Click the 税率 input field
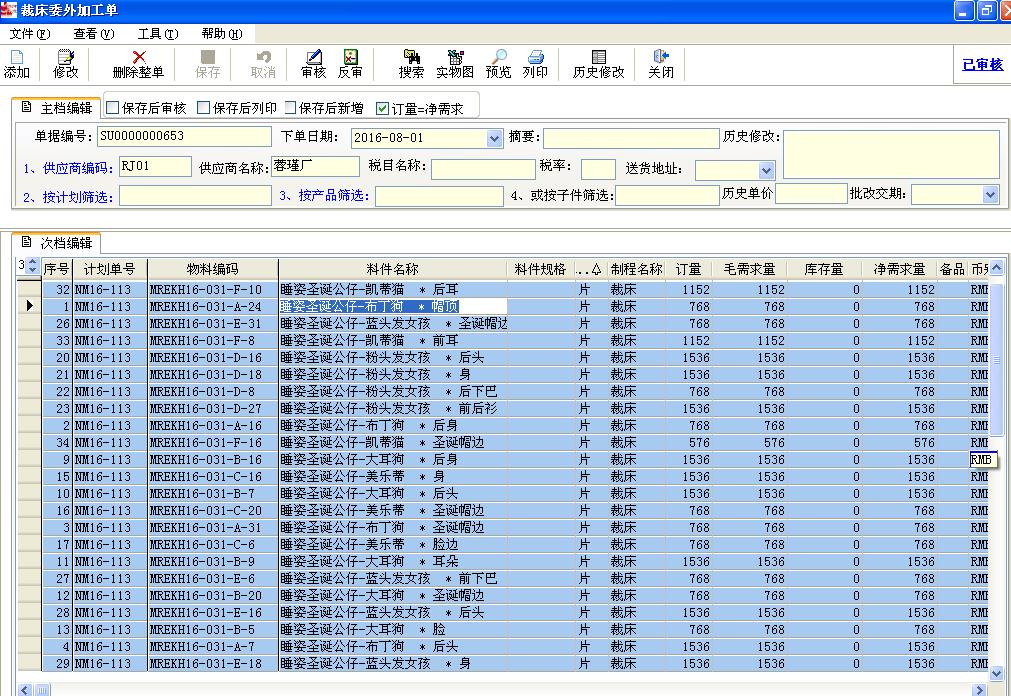The image size is (1011, 696). pos(598,169)
